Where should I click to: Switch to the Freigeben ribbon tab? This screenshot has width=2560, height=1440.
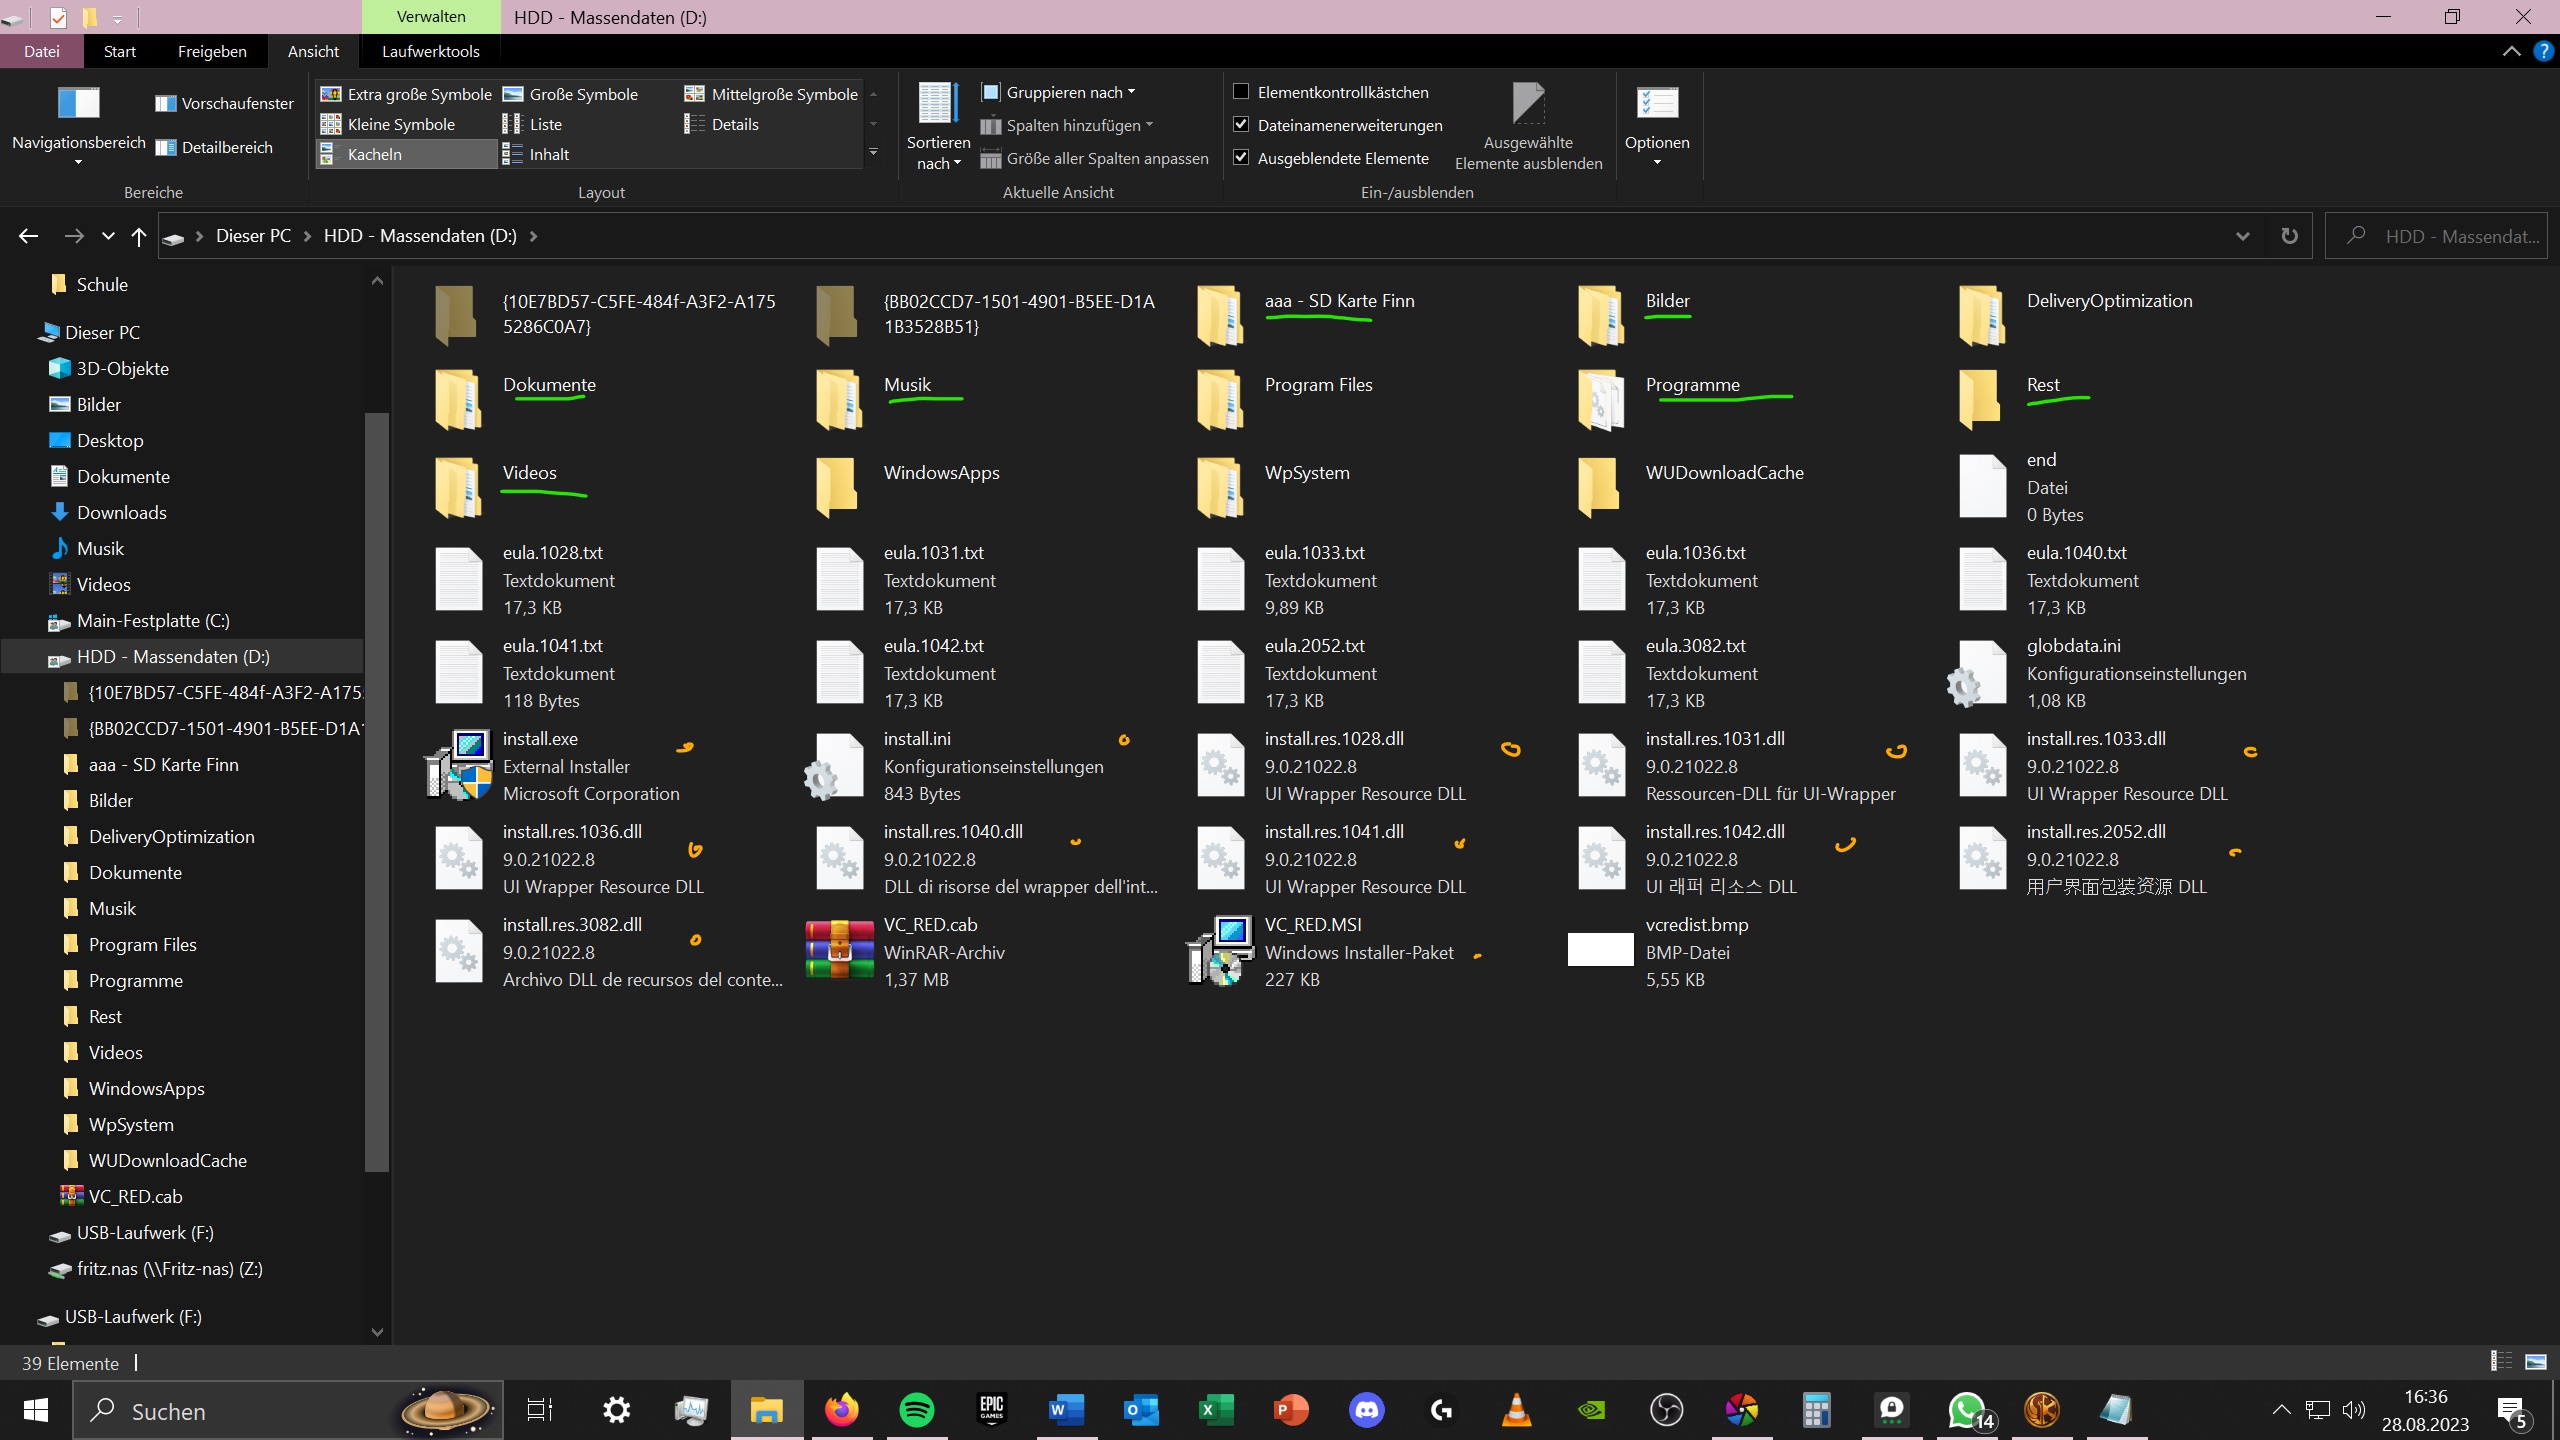click(x=212, y=51)
